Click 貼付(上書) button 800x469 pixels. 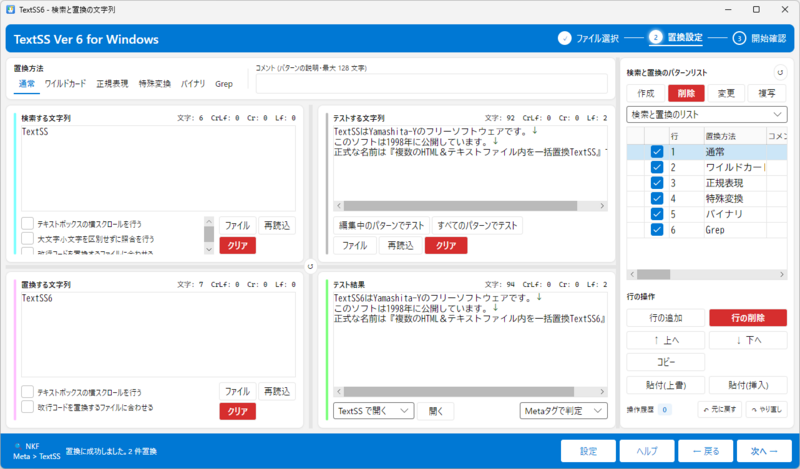pyautogui.click(x=666, y=385)
